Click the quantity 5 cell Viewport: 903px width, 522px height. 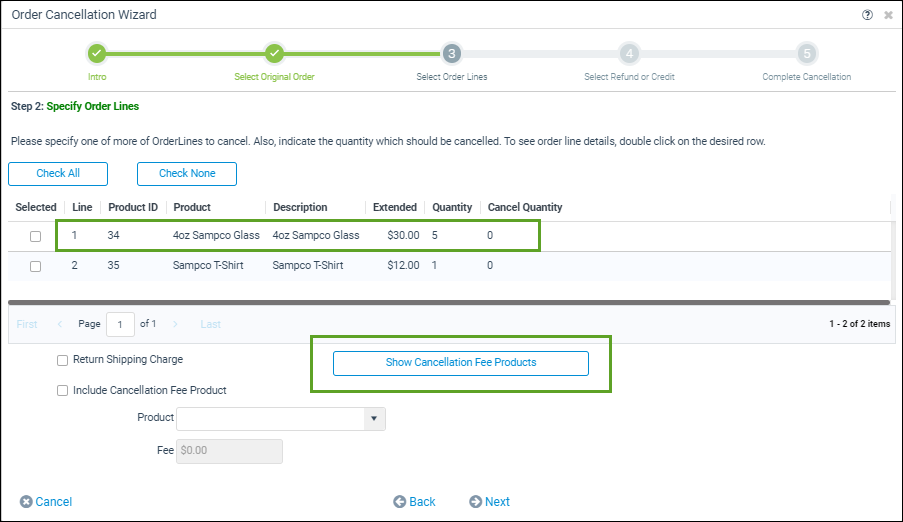pyautogui.click(x=435, y=236)
